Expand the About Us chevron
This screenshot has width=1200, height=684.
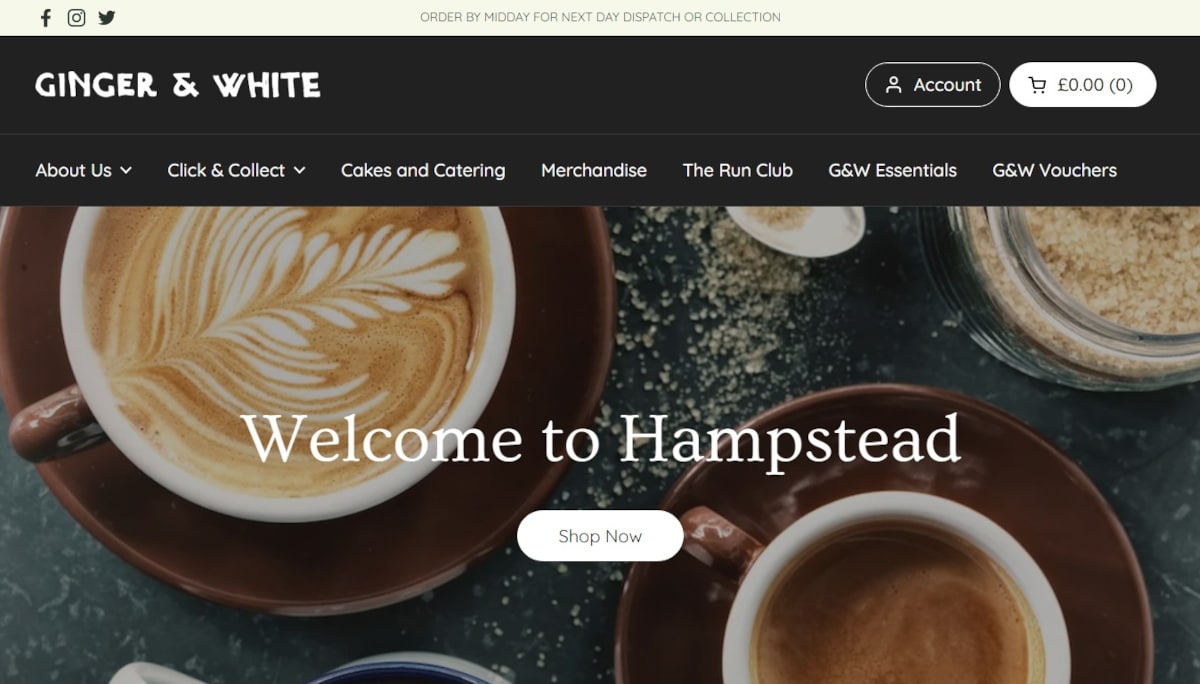point(126,171)
